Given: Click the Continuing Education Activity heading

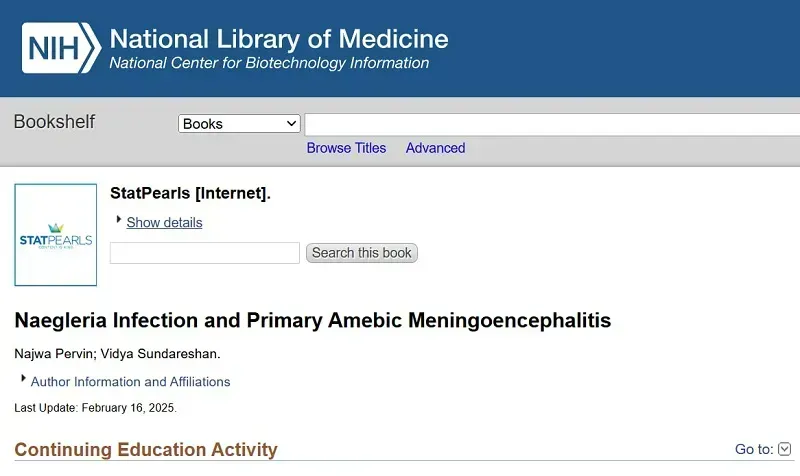Looking at the screenshot, I should [x=146, y=449].
